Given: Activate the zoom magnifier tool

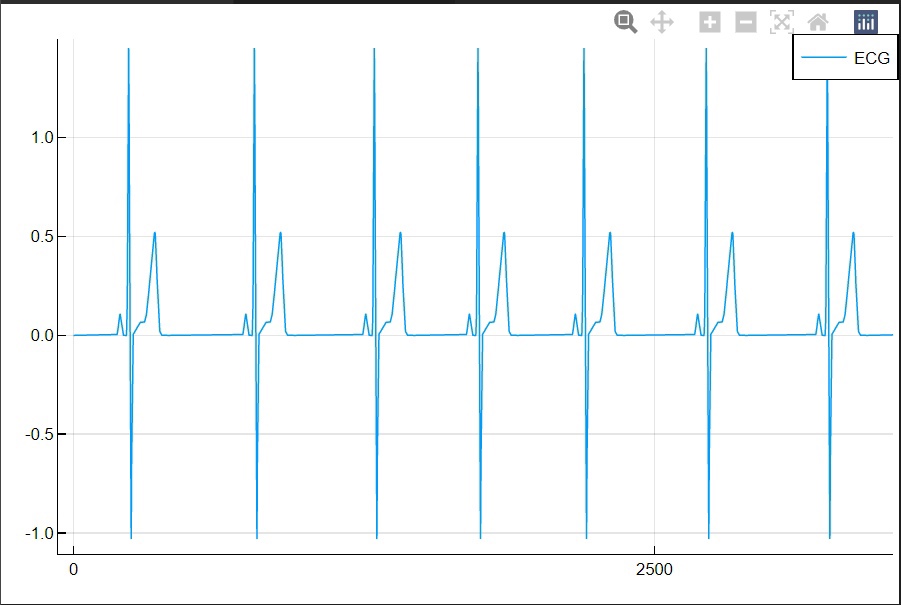Looking at the screenshot, I should pyautogui.click(x=625, y=22).
